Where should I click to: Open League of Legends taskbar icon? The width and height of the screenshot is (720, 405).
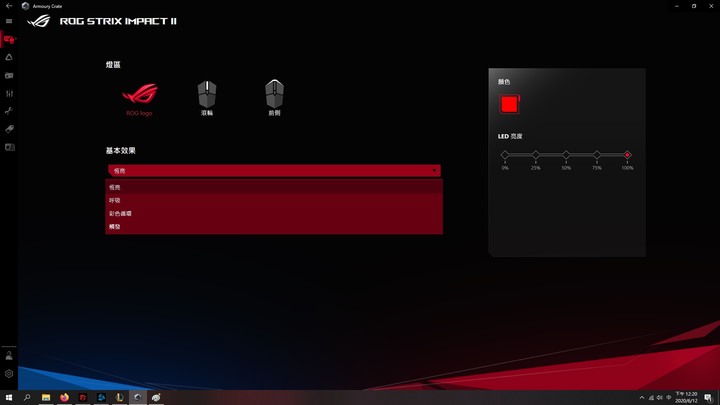[x=119, y=397]
